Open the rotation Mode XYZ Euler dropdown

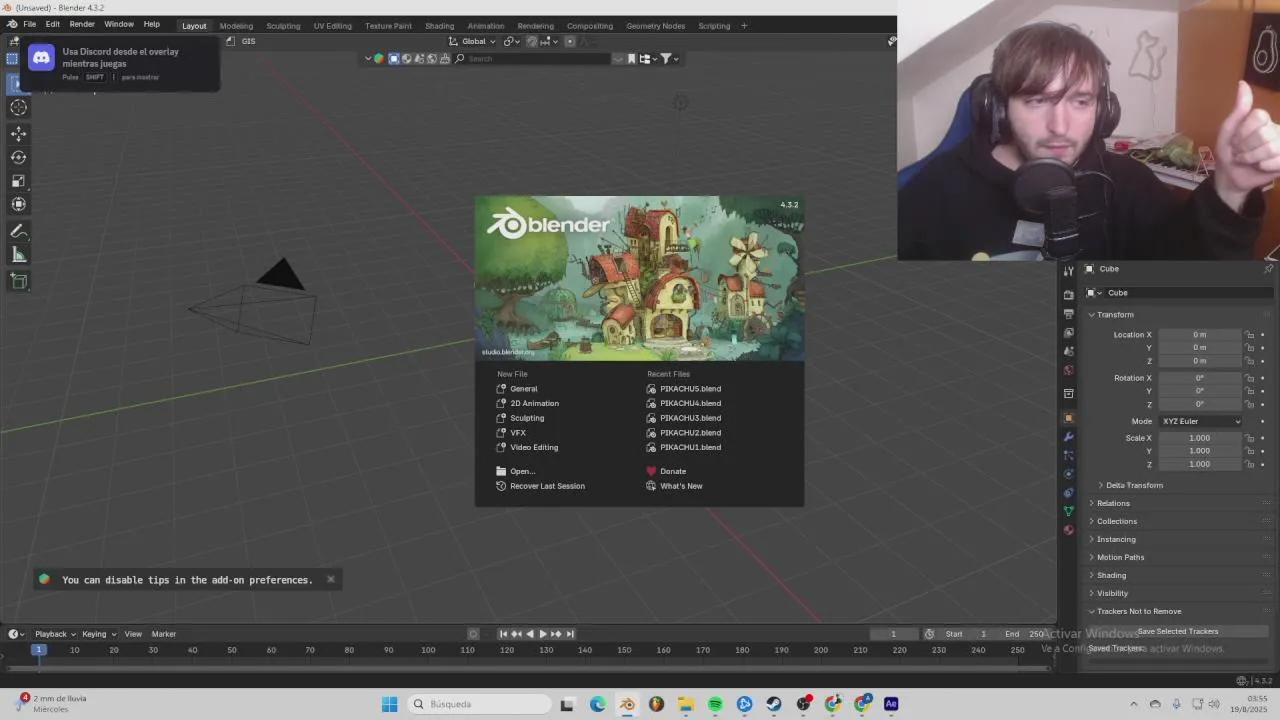(x=1200, y=421)
